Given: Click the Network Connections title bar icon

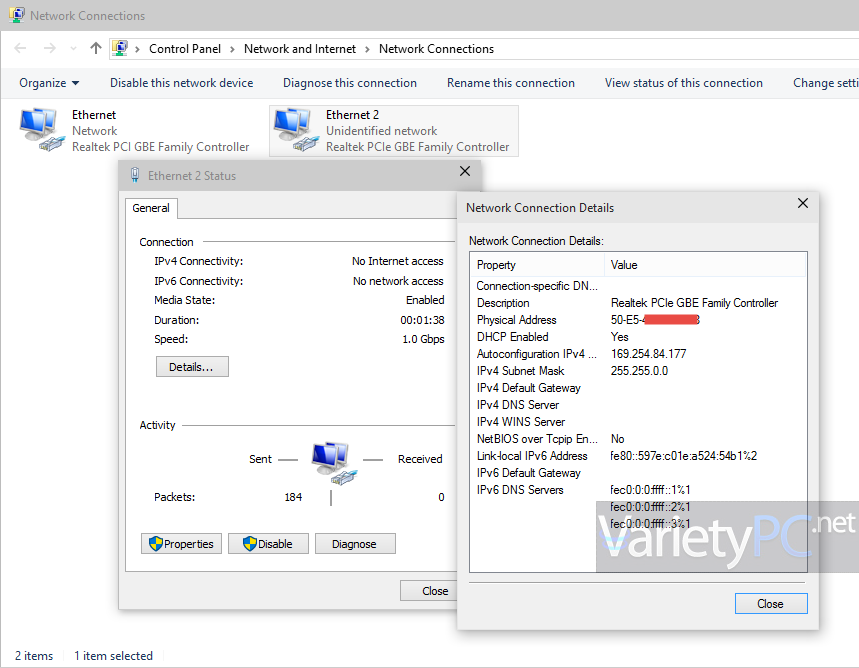Looking at the screenshot, I should [x=16, y=15].
